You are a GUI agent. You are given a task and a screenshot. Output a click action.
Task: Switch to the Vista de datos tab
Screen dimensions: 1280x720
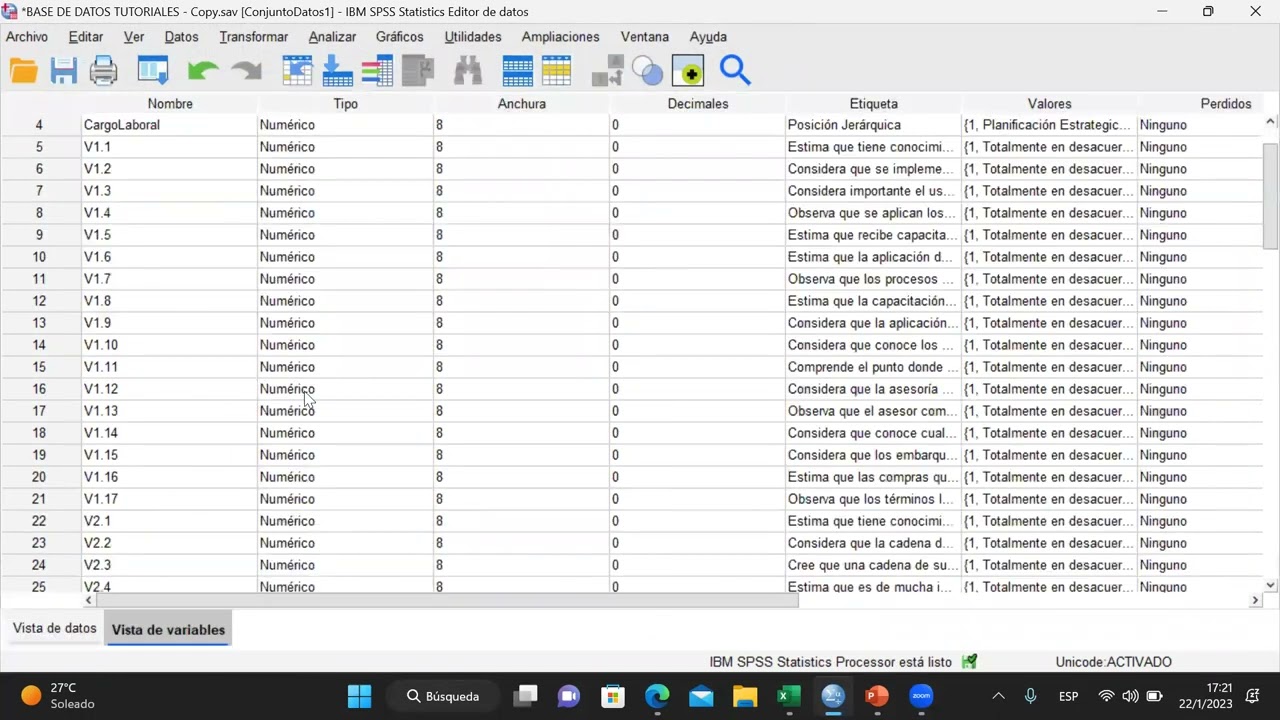(55, 629)
